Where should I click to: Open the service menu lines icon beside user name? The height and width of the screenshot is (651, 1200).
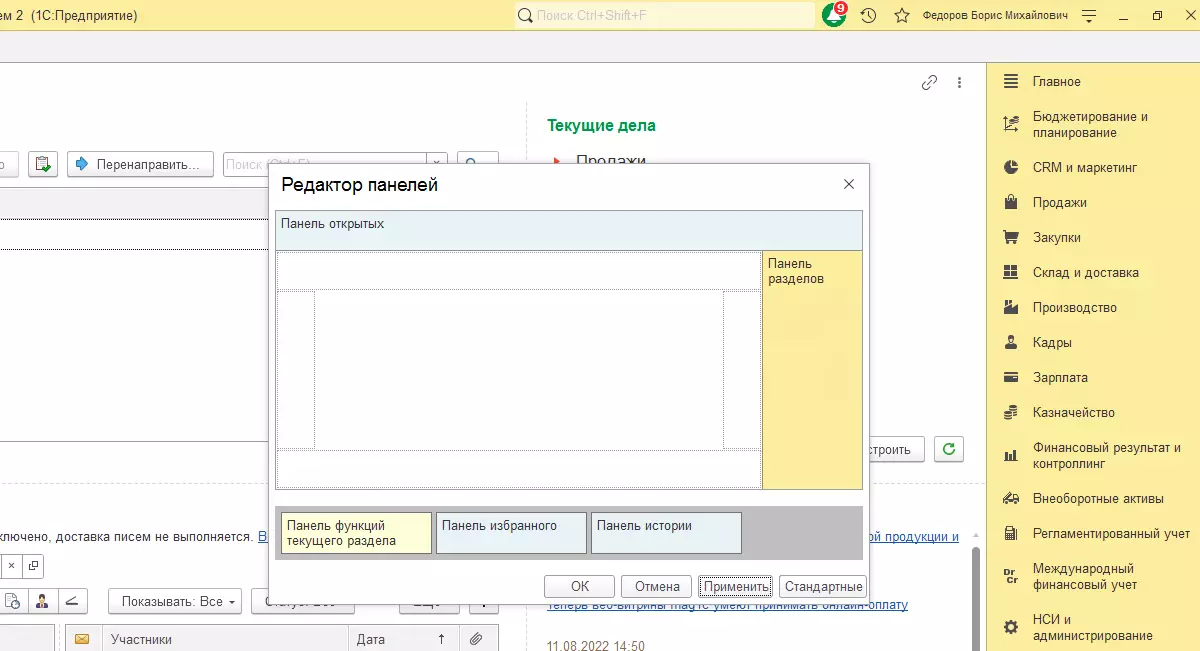click(x=1090, y=16)
